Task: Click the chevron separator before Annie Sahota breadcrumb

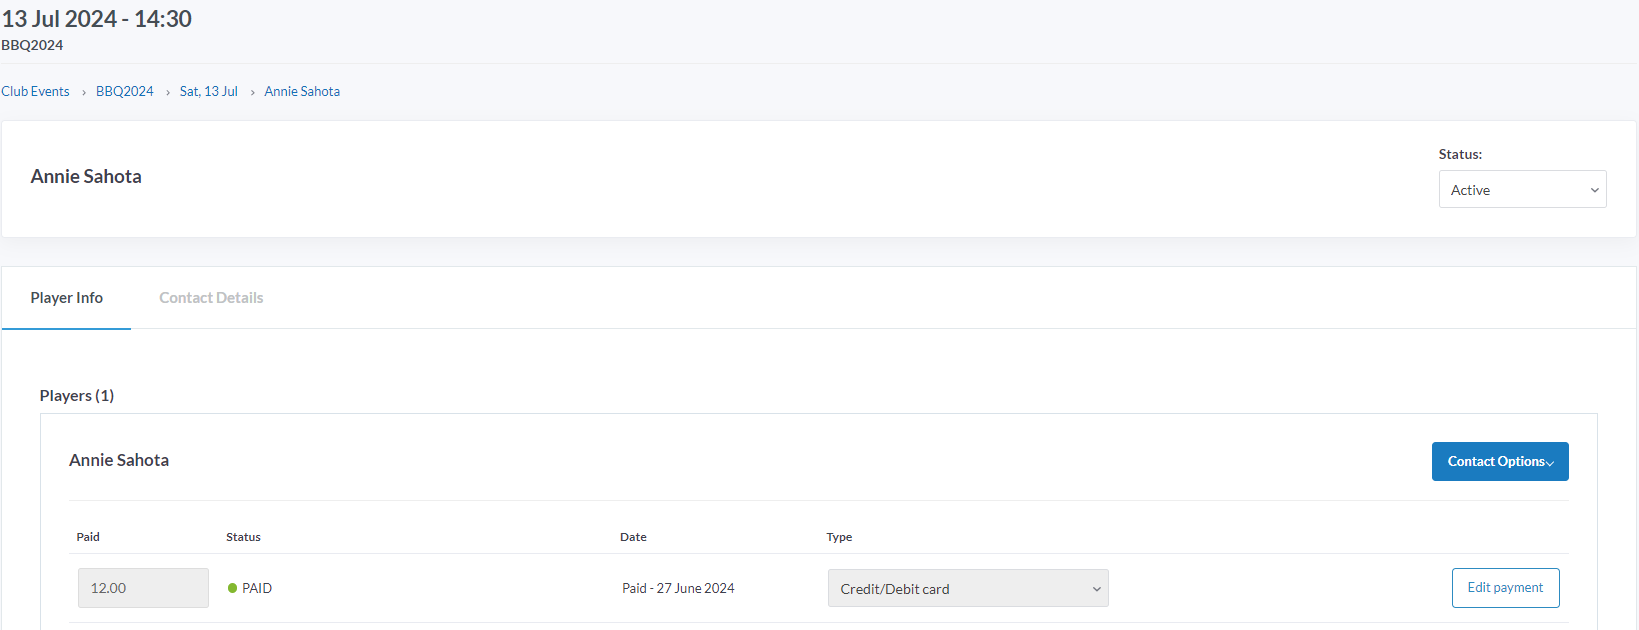Action: click(x=252, y=92)
